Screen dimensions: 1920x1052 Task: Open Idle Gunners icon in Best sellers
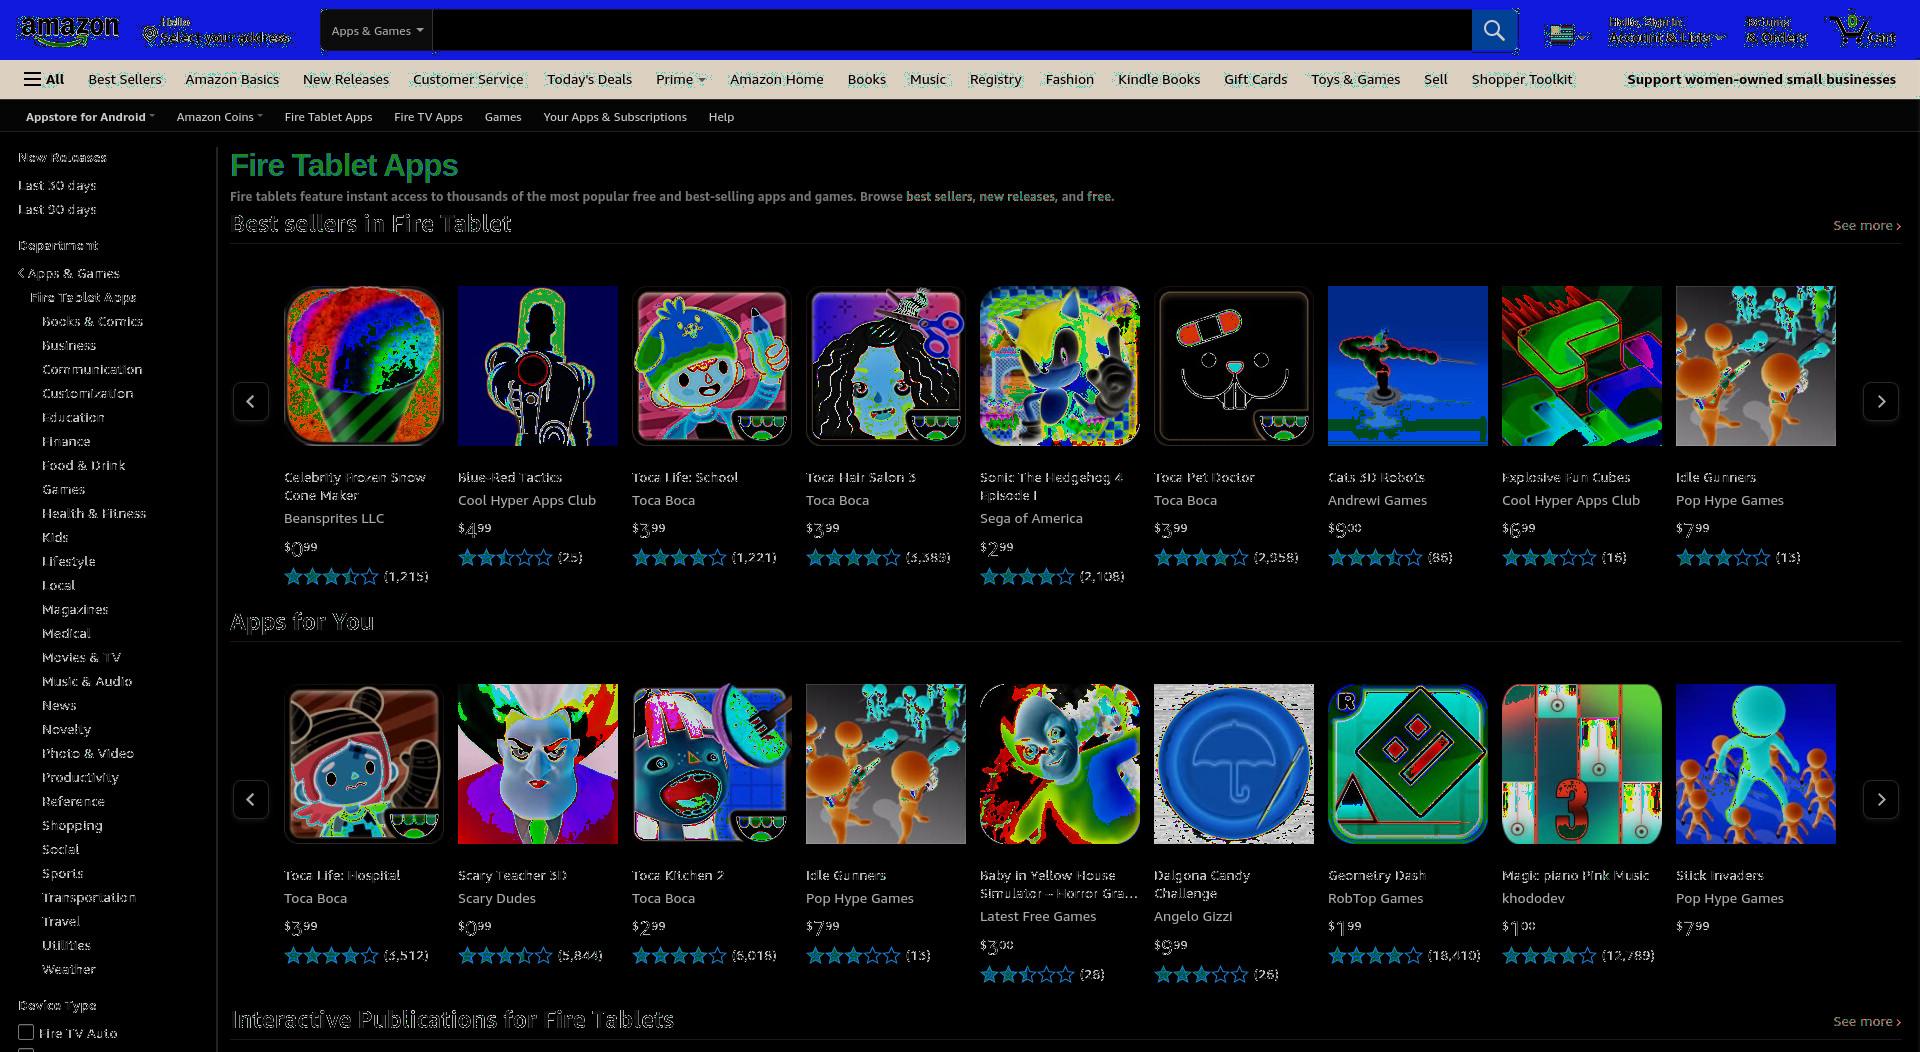click(x=1756, y=366)
